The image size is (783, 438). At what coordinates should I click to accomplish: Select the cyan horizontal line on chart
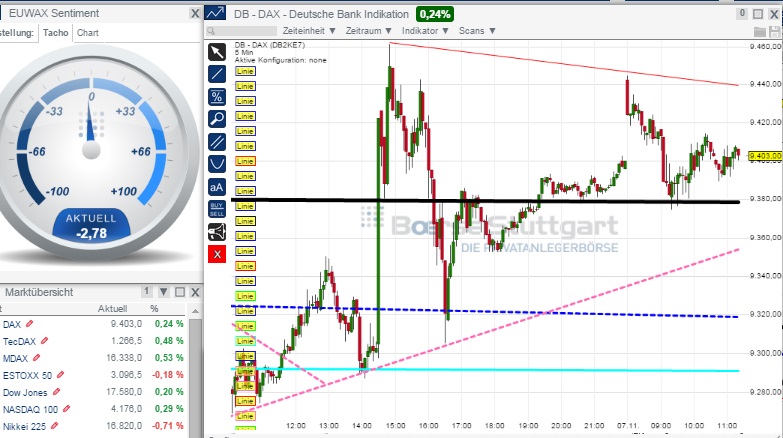point(484,370)
